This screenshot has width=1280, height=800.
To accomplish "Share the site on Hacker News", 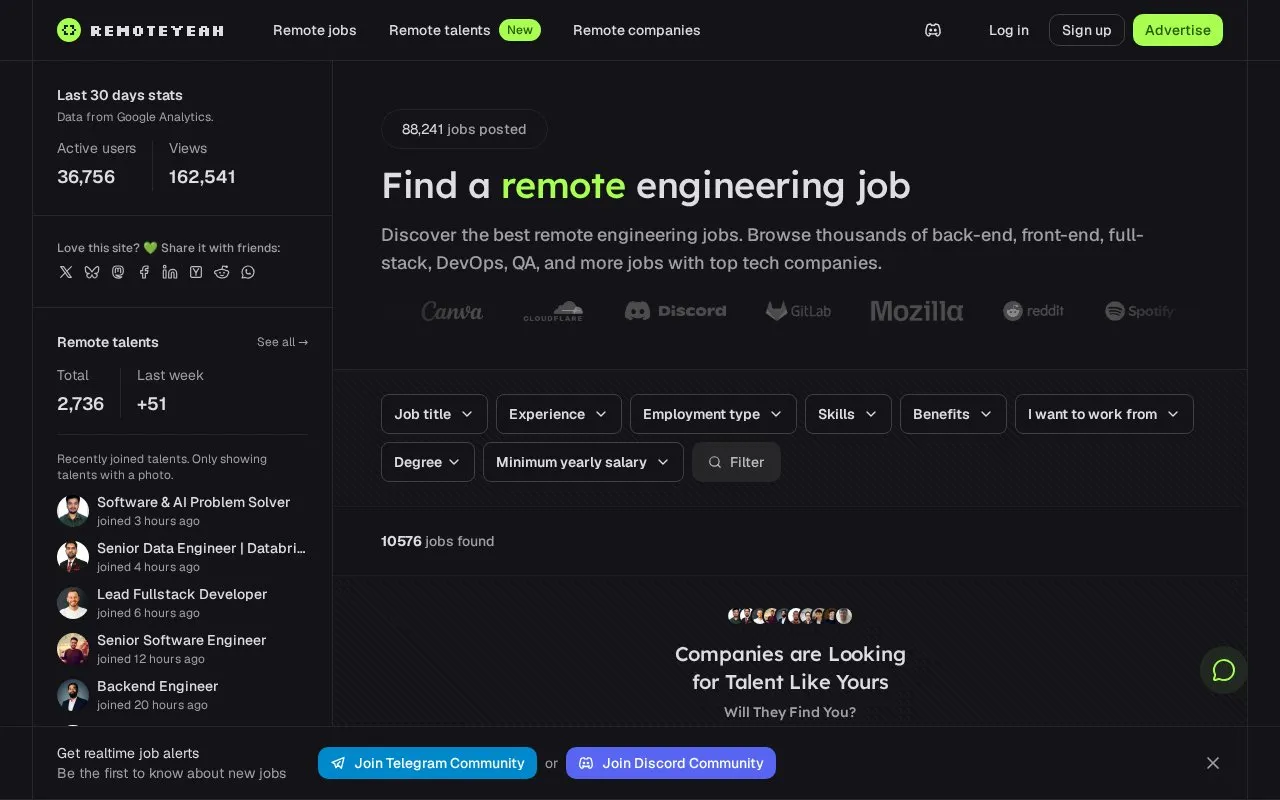I will (x=196, y=272).
